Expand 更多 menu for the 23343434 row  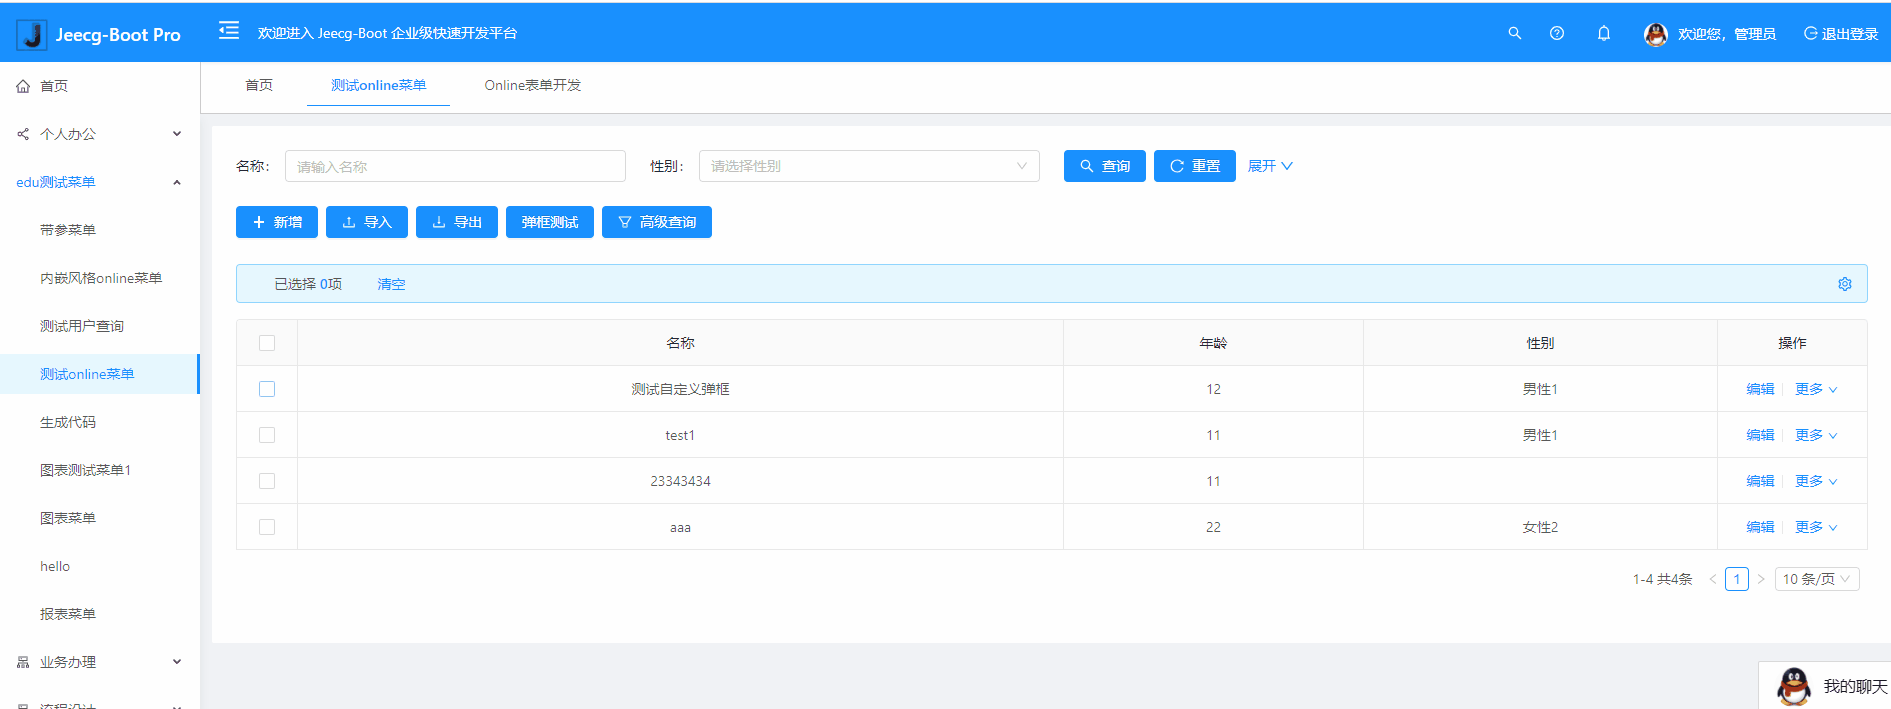click(x=1815, y=481)
